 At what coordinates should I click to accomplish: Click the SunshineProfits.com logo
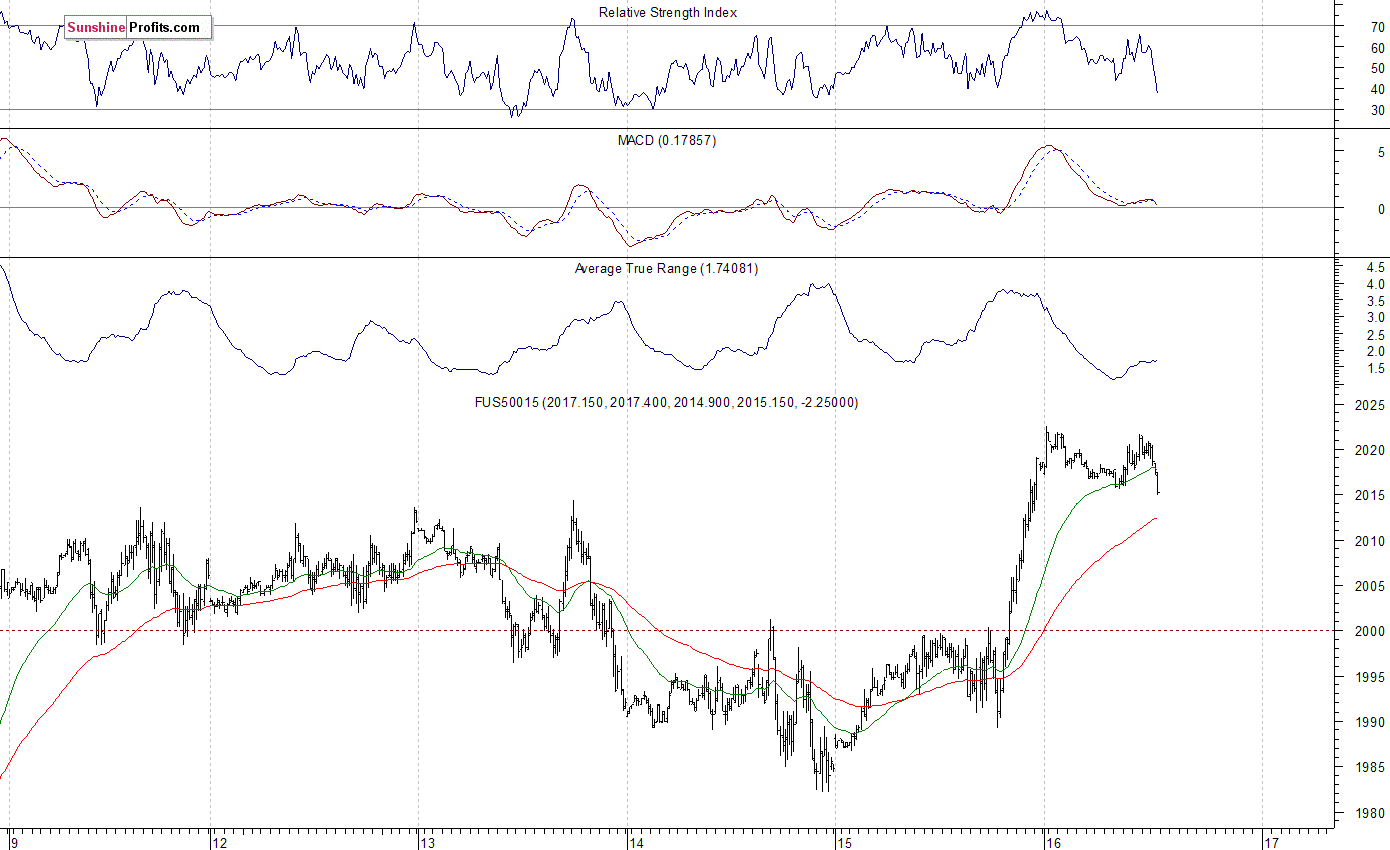tap(138, 28)
